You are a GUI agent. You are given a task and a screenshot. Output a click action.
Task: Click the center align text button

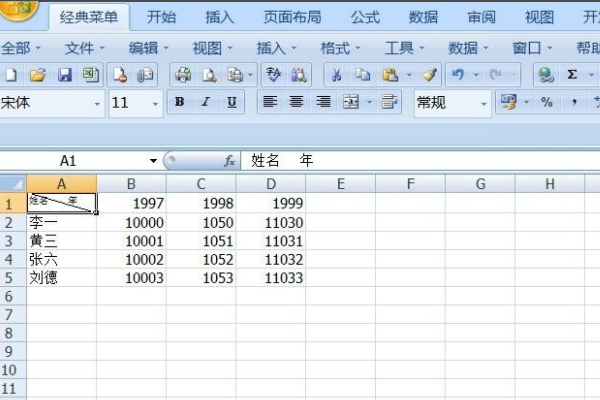(296, 102)
